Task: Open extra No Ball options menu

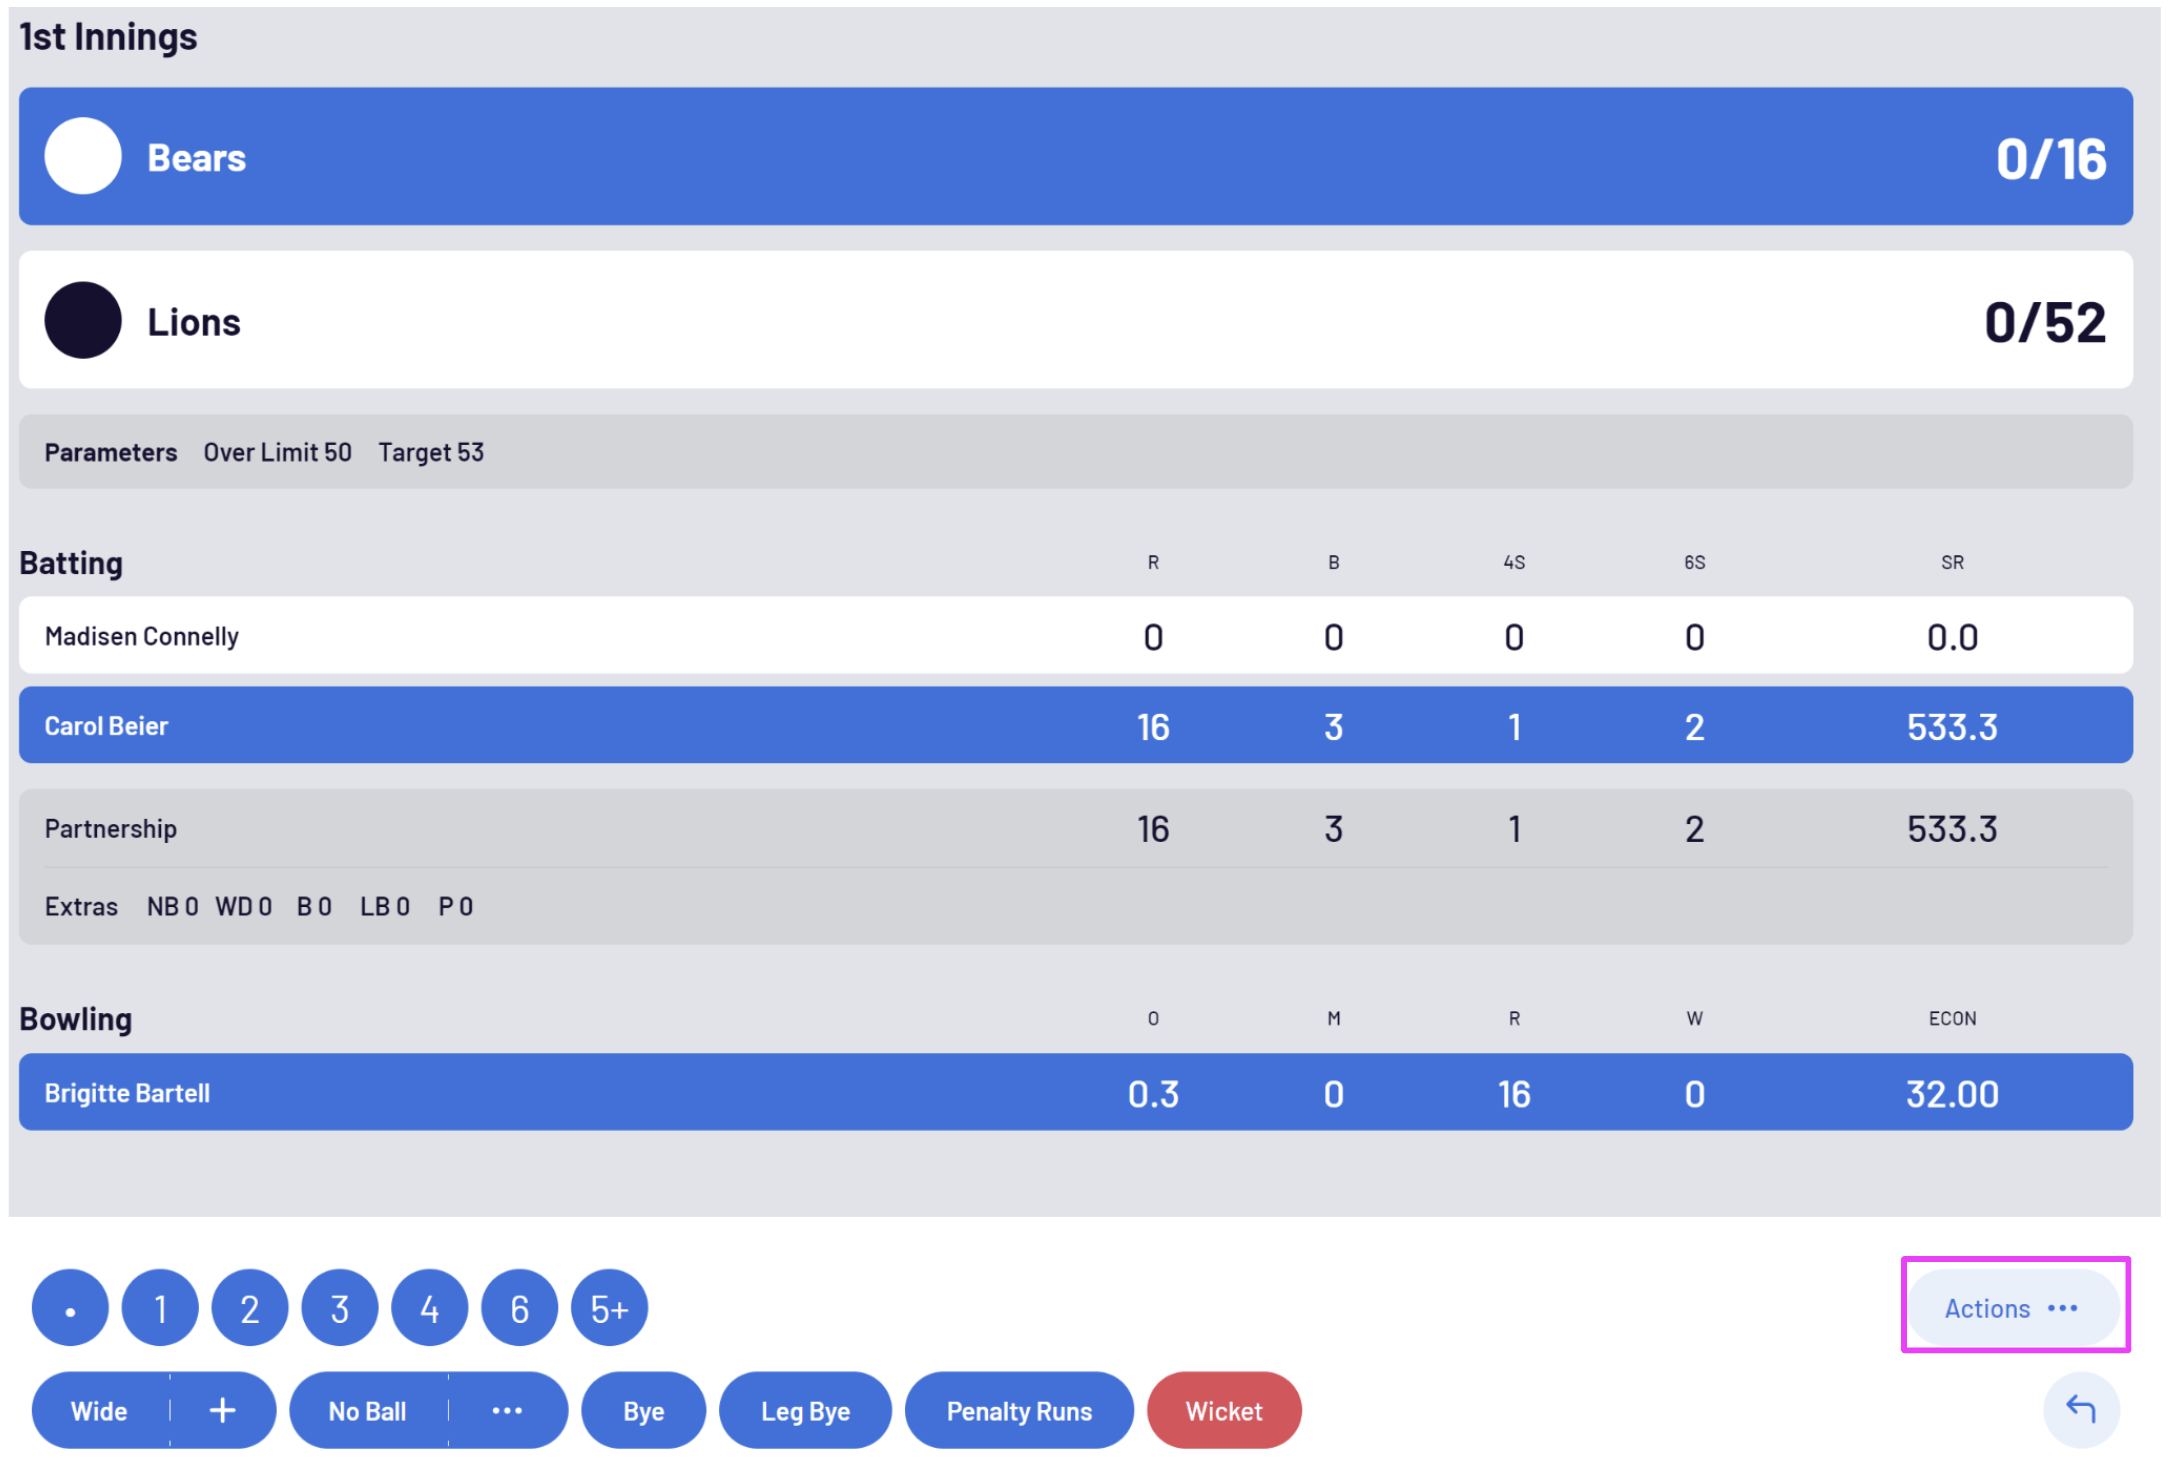Action: 508,1410
